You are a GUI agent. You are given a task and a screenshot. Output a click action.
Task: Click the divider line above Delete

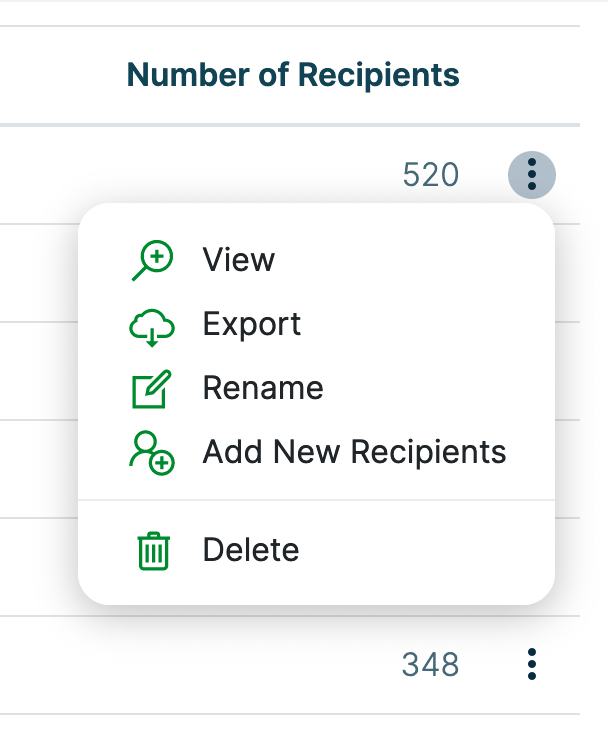(x=316, y=500)
